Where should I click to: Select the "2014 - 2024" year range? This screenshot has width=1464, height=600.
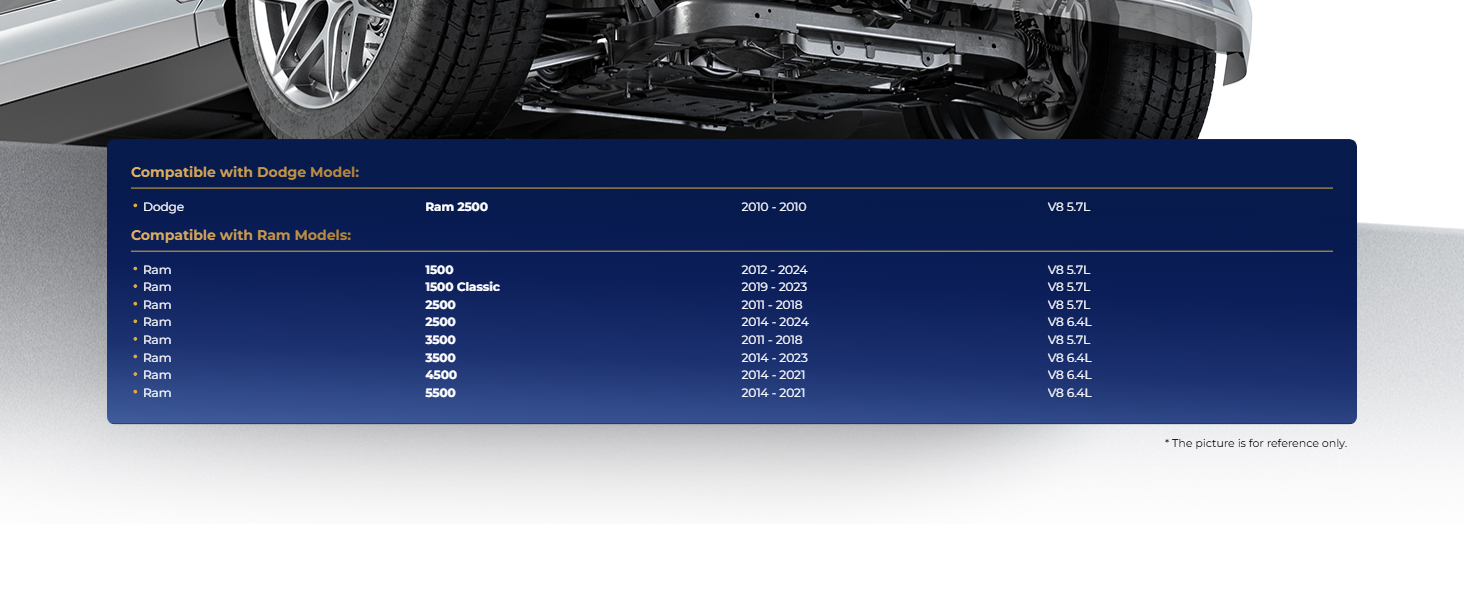point(774,322)
